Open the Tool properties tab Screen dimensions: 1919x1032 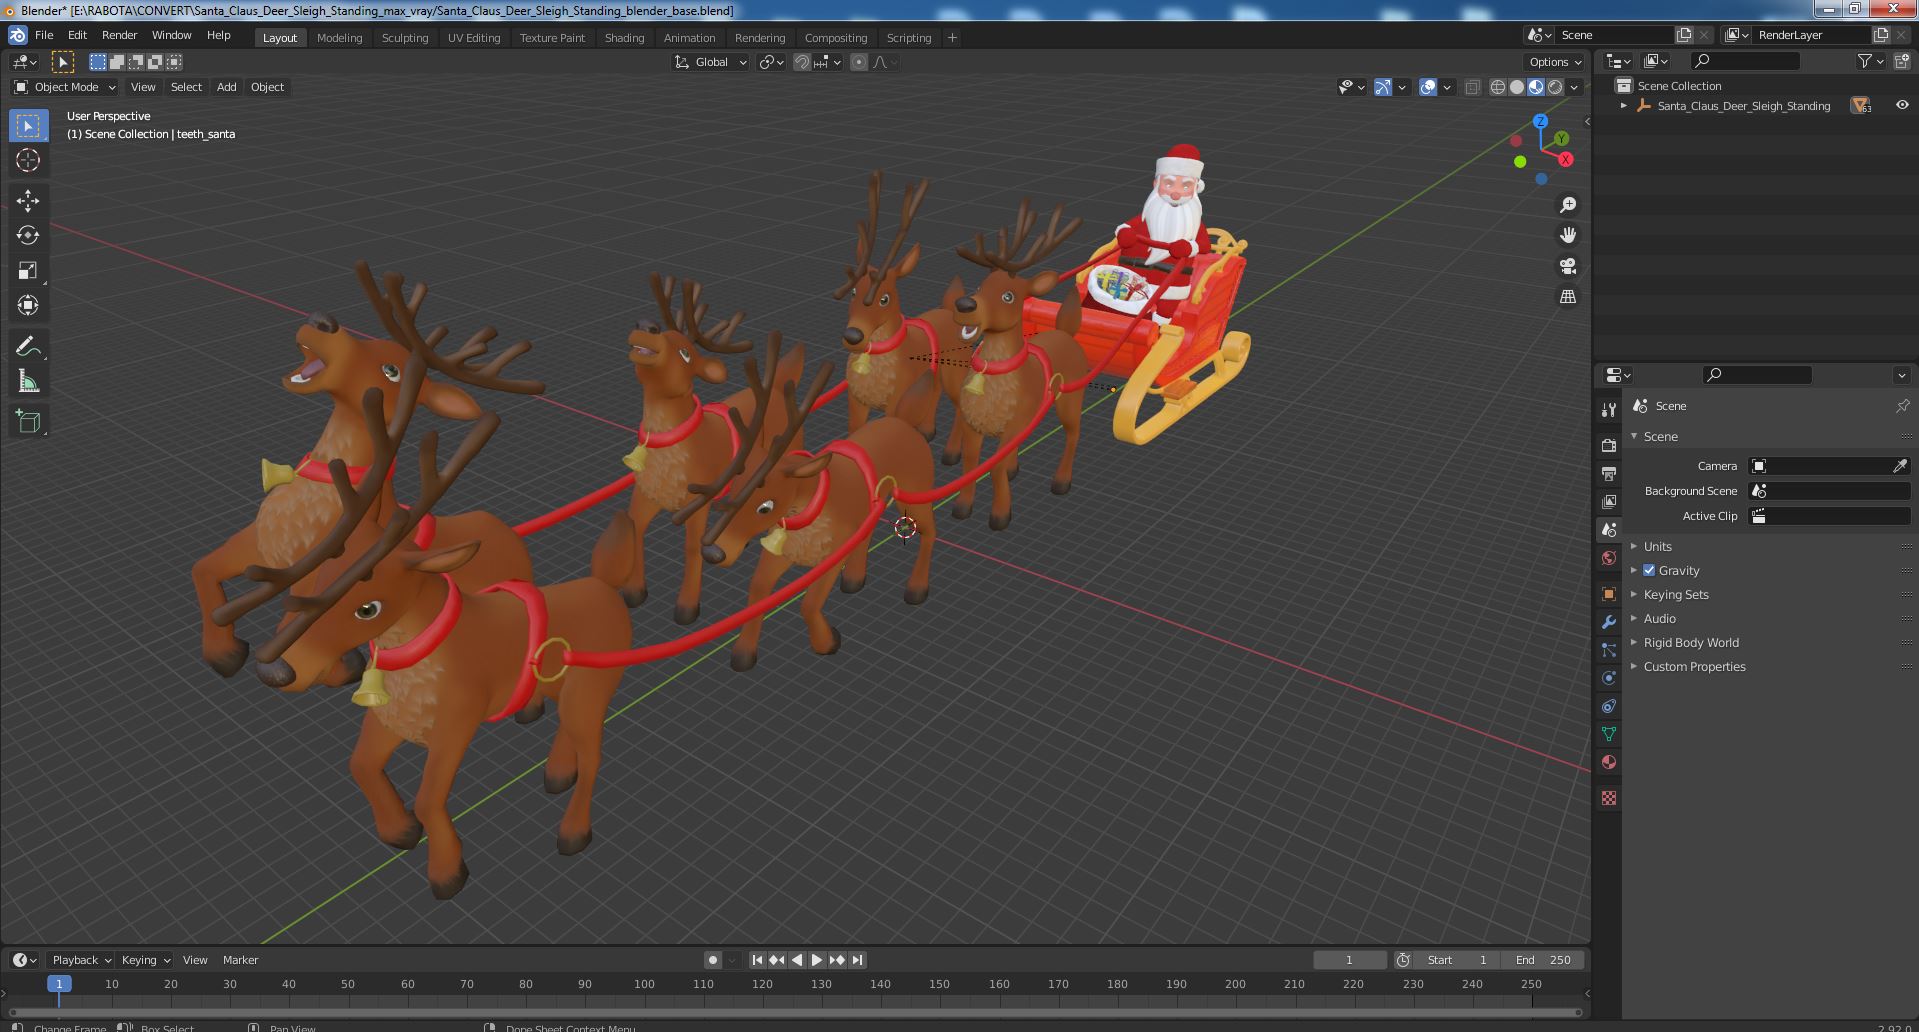point(1609,410)
